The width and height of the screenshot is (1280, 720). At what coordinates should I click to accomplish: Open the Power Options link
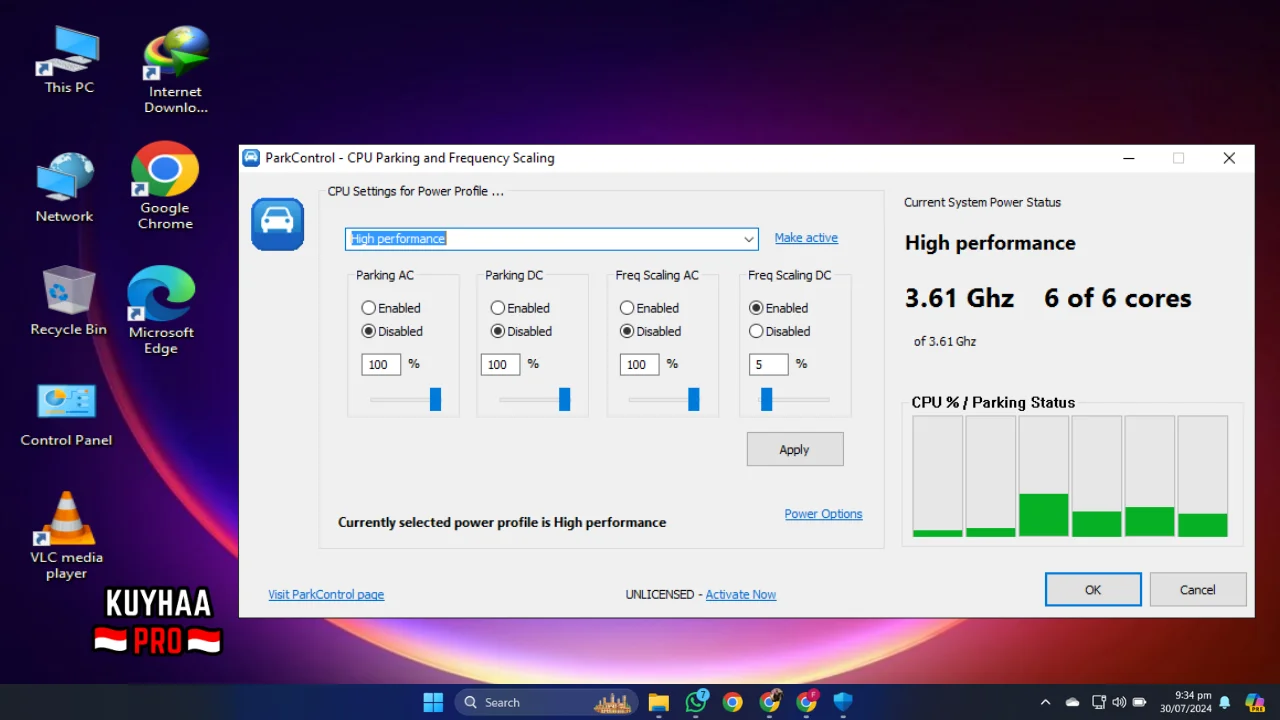[823, 514]
